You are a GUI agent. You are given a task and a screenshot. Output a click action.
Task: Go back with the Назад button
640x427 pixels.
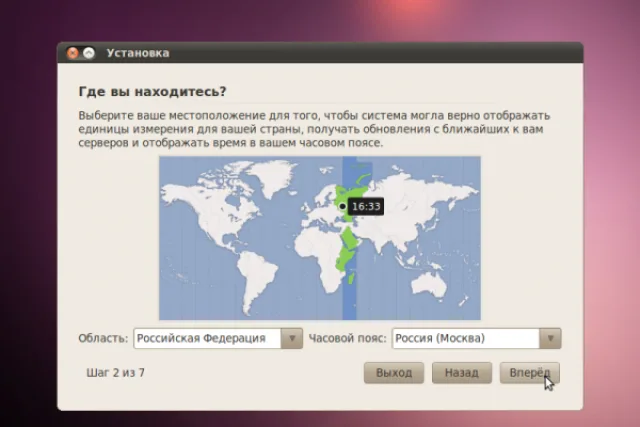click(x=462, y=373)
